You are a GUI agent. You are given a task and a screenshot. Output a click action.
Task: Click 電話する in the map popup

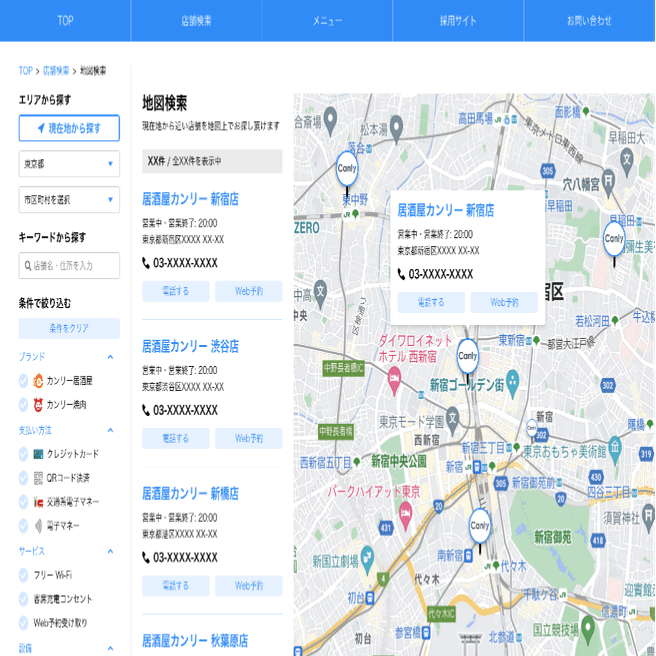tap(431, 302)
